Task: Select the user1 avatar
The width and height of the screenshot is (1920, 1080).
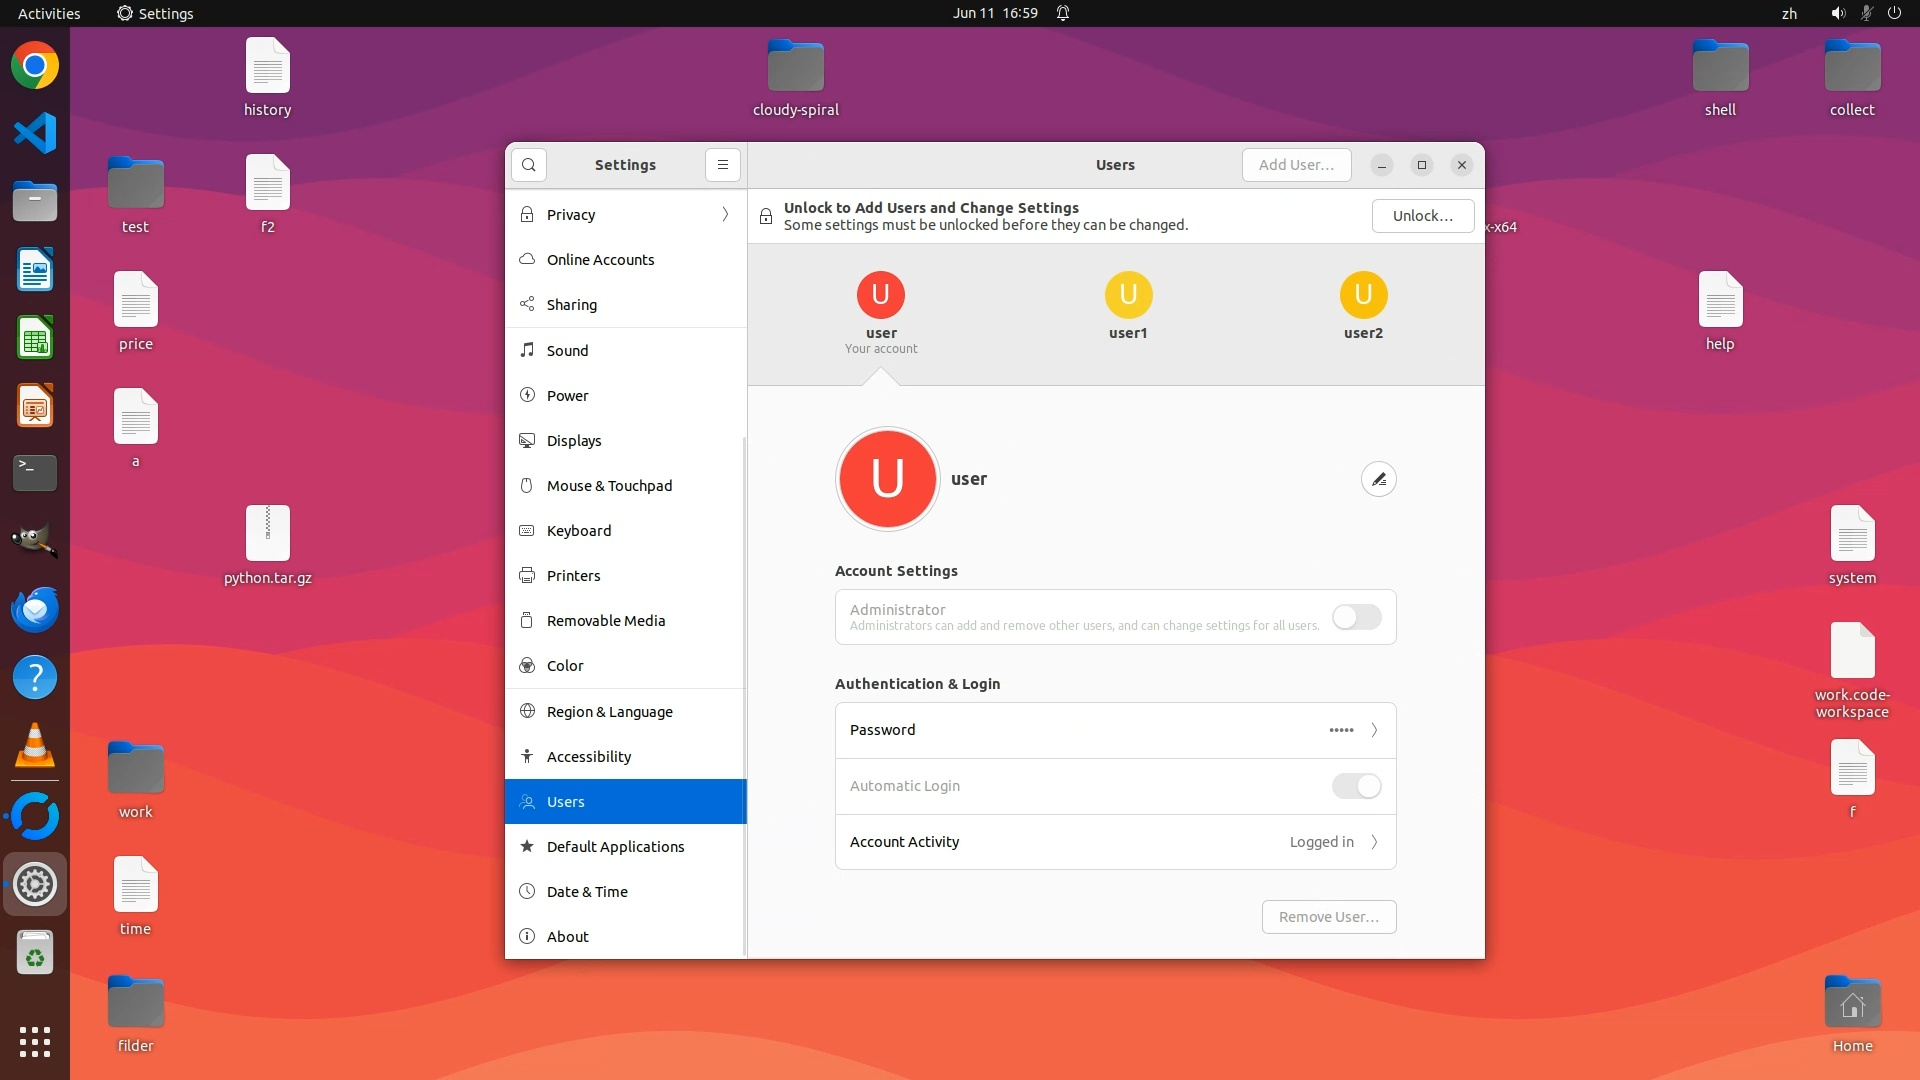Action: tap(1128, 295)
